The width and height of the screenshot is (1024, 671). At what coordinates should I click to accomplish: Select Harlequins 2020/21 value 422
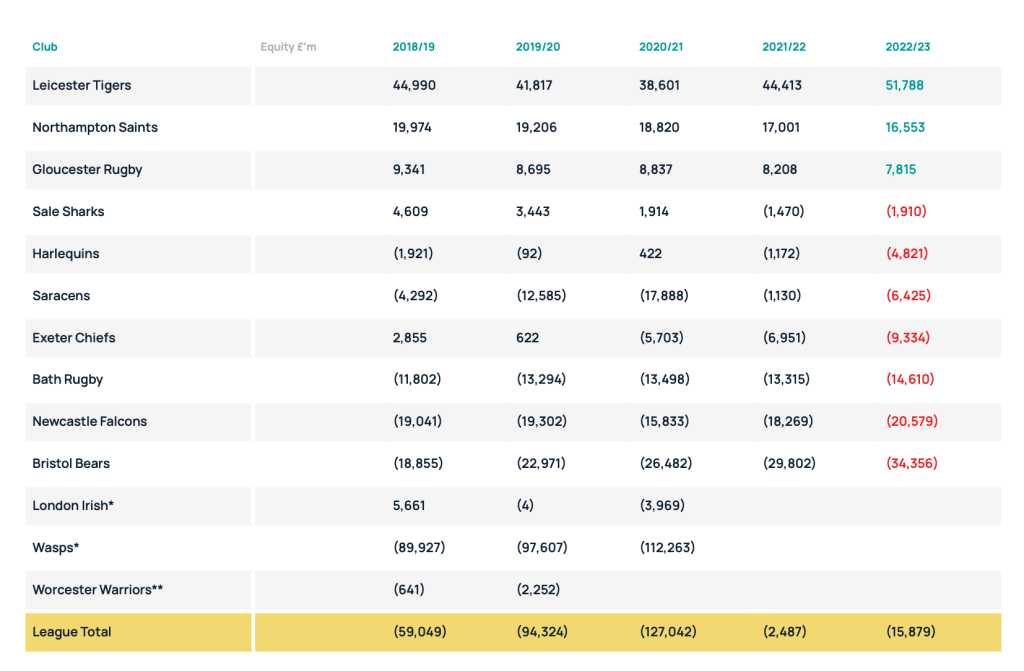point(650,254)
